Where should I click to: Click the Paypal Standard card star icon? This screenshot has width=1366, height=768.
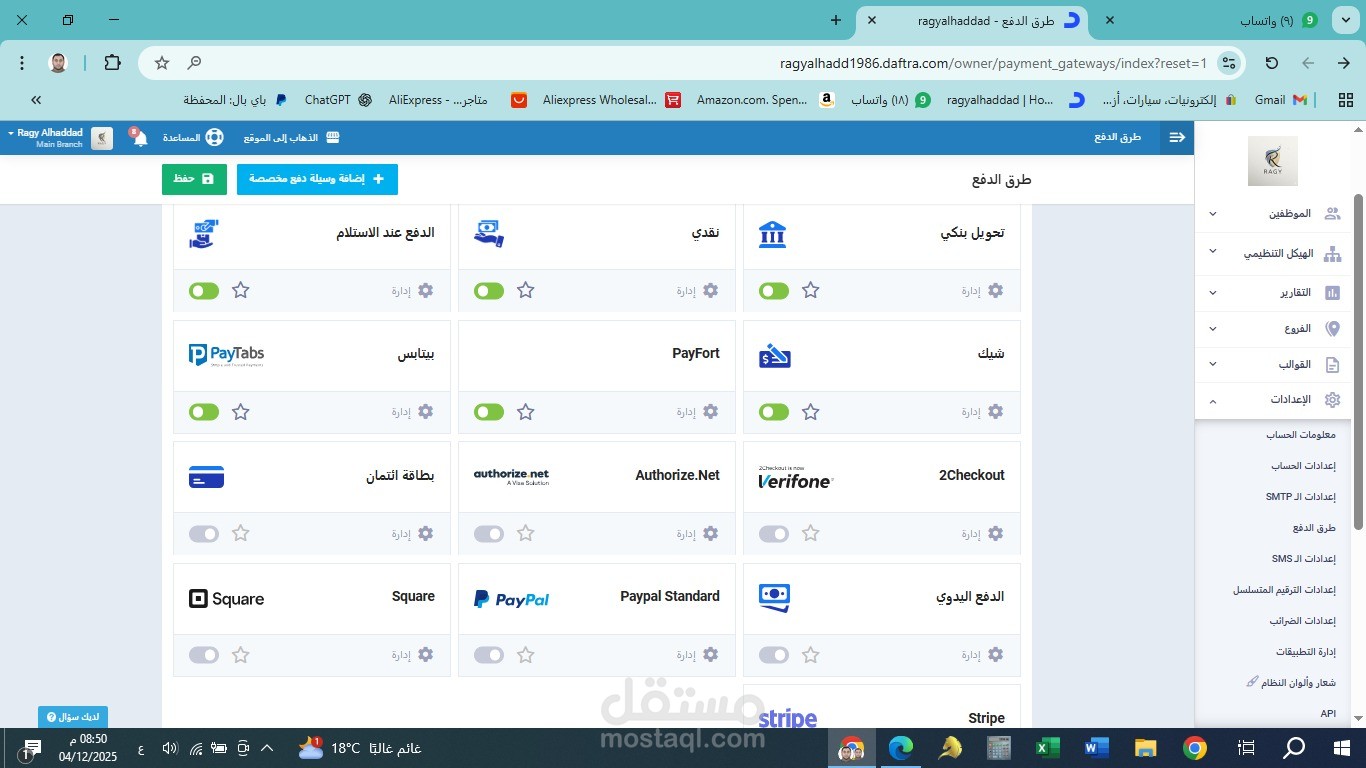[526, 655]
